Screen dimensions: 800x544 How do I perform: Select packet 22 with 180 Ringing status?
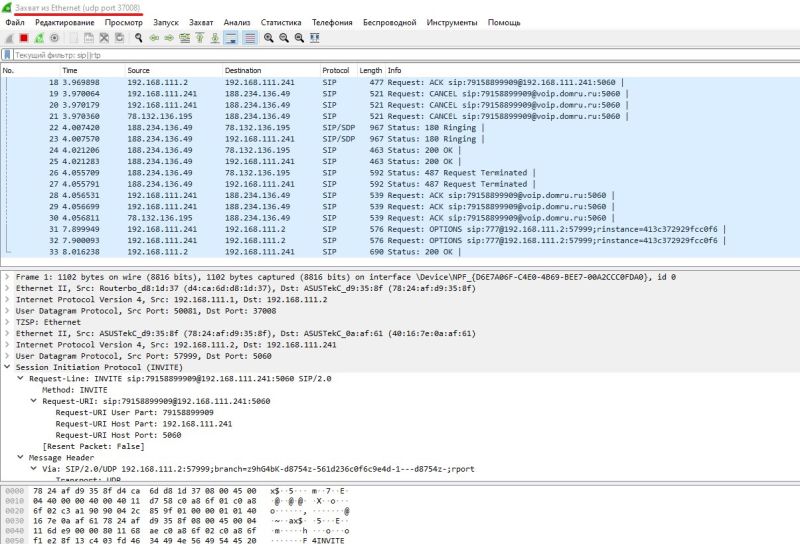coord(400,128)
